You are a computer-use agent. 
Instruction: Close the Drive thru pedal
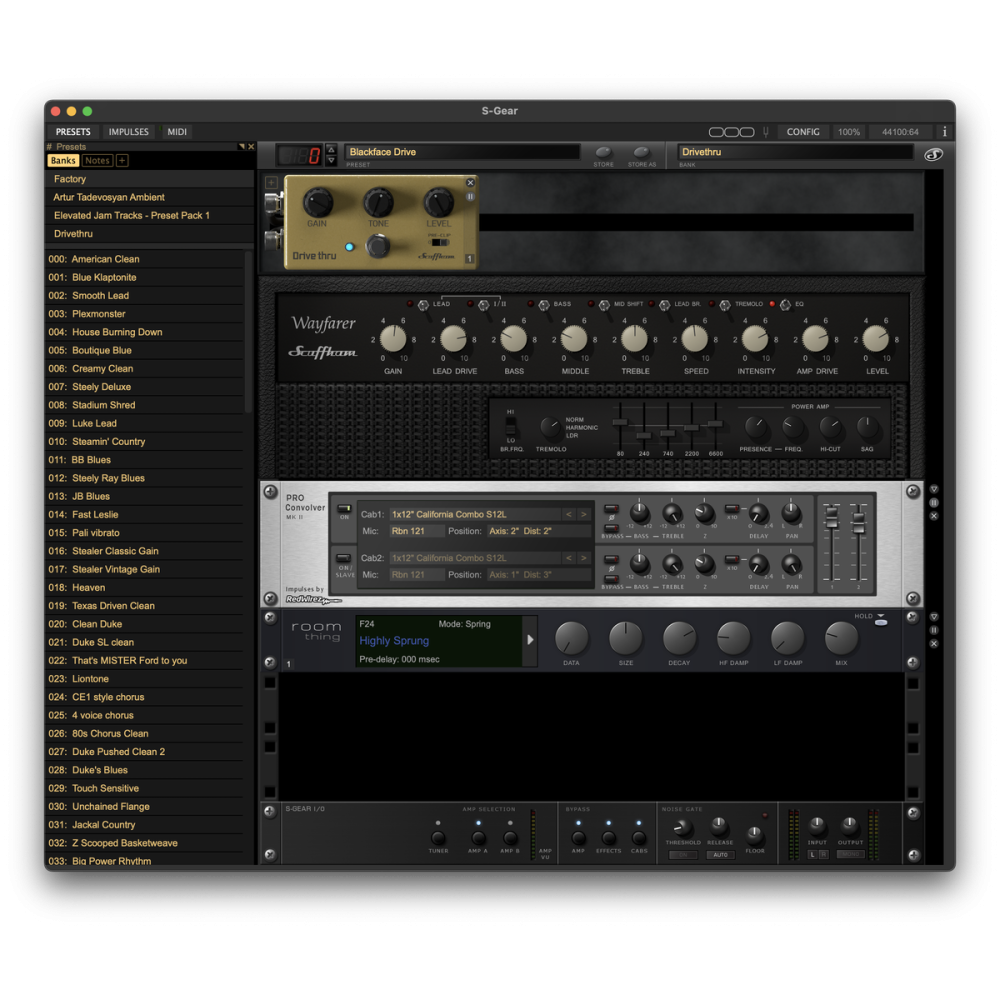point(470,183)
